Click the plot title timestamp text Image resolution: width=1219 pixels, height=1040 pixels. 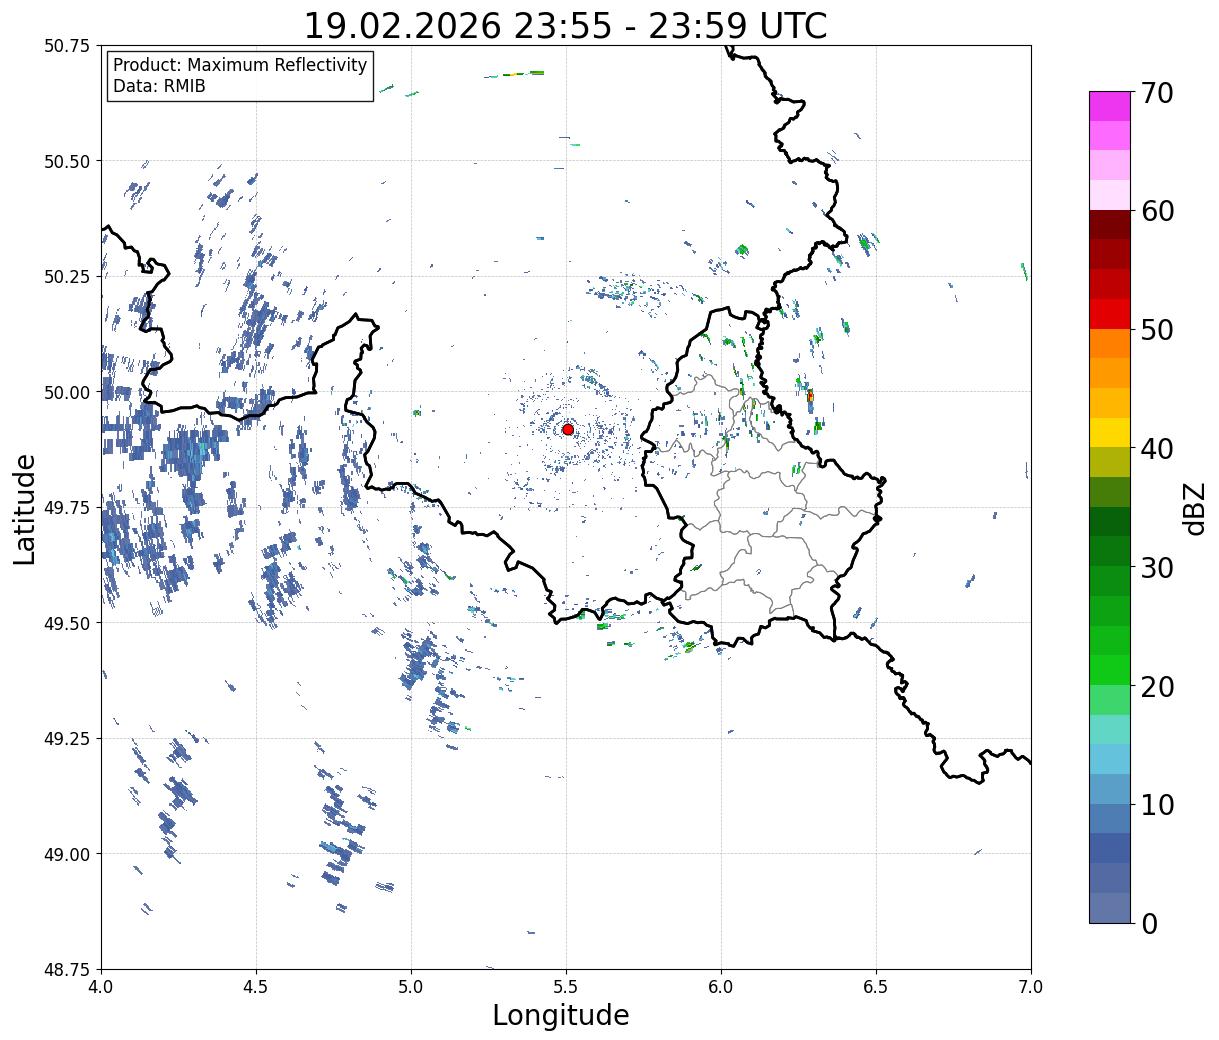(565, 25)
